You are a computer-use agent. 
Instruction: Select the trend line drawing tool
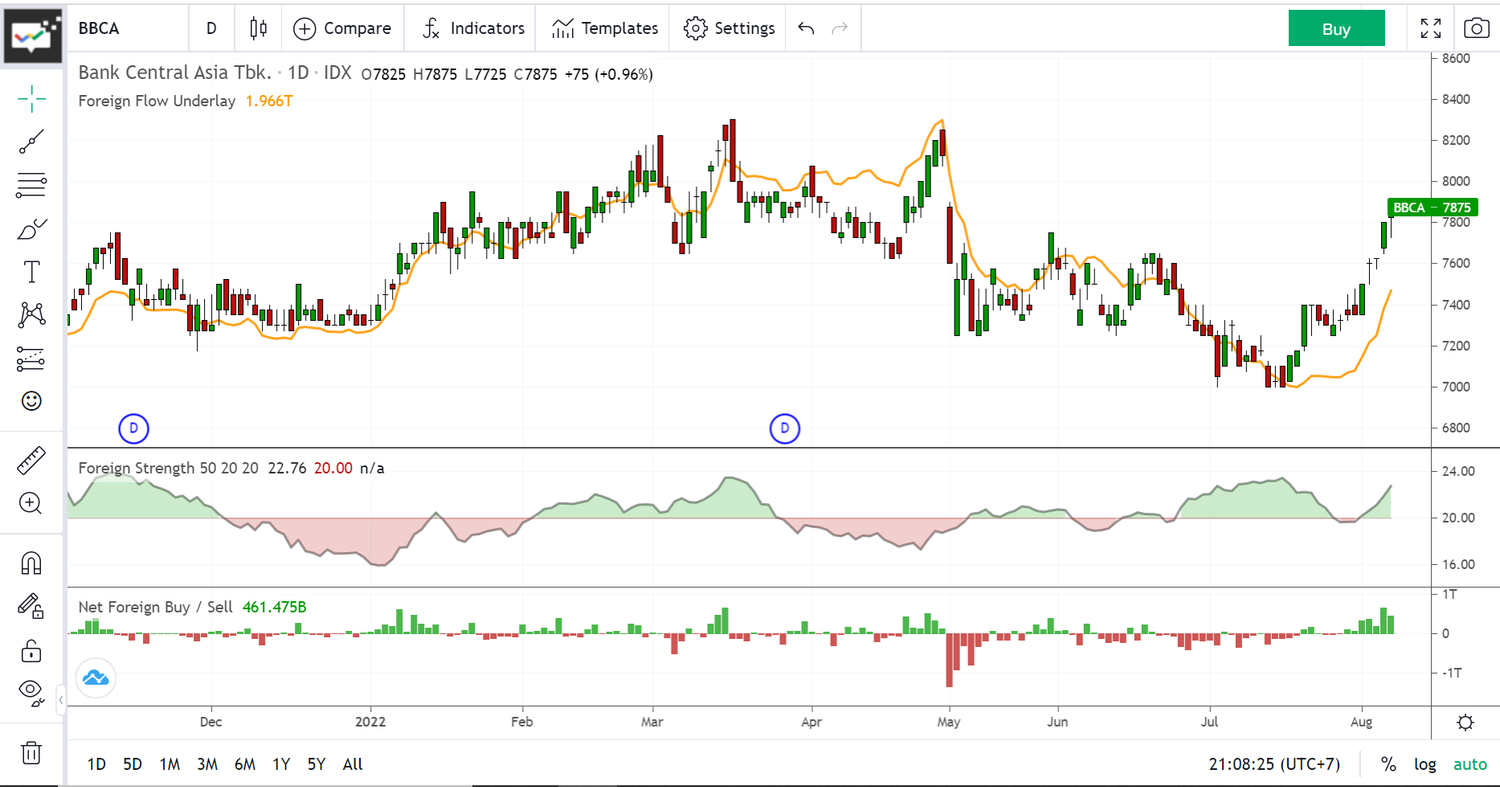[31, 141]
